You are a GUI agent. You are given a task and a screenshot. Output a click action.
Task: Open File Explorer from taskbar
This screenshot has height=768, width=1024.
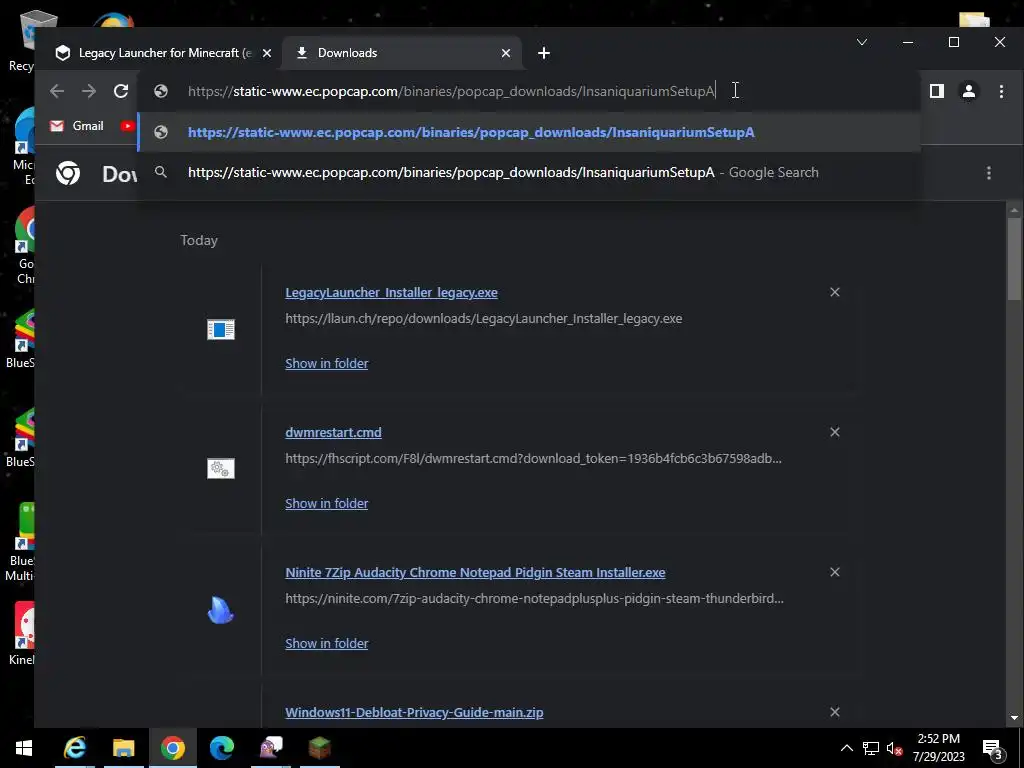coord(123,748)
